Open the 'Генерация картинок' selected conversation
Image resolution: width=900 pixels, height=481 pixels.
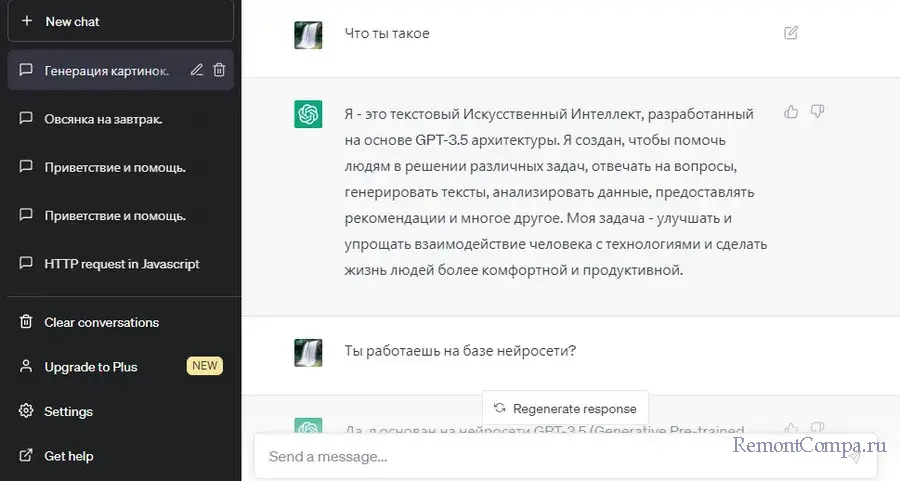[x=106, y=71]
